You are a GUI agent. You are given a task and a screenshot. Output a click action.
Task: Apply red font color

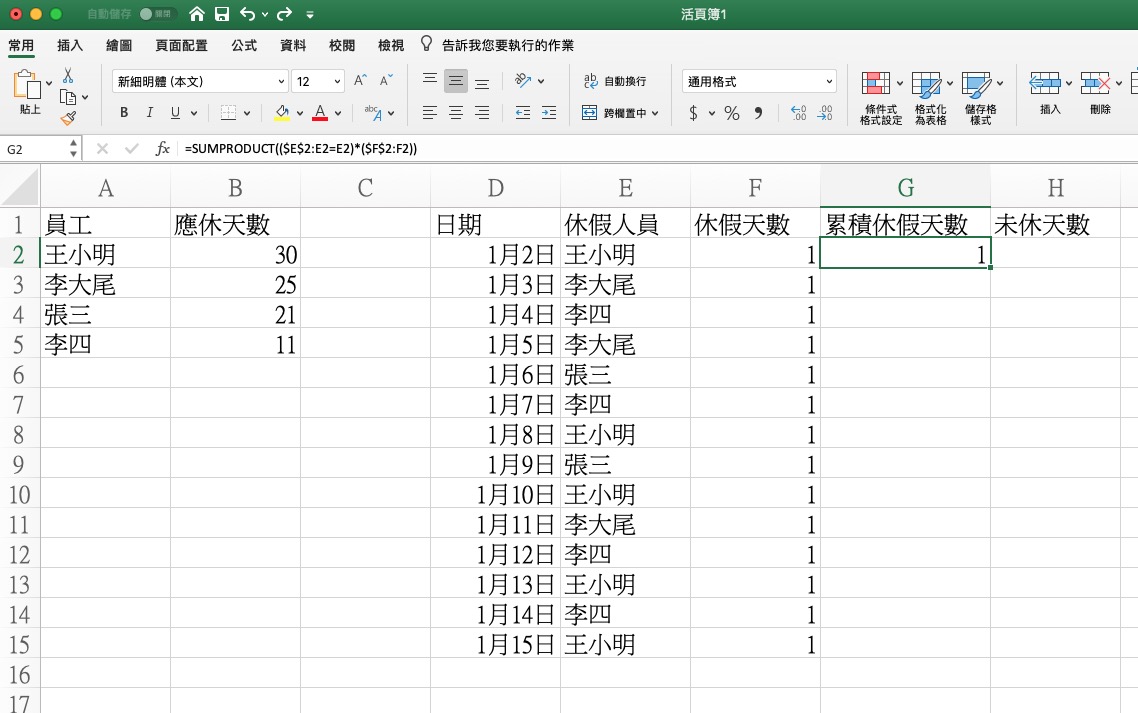[320, 113]
